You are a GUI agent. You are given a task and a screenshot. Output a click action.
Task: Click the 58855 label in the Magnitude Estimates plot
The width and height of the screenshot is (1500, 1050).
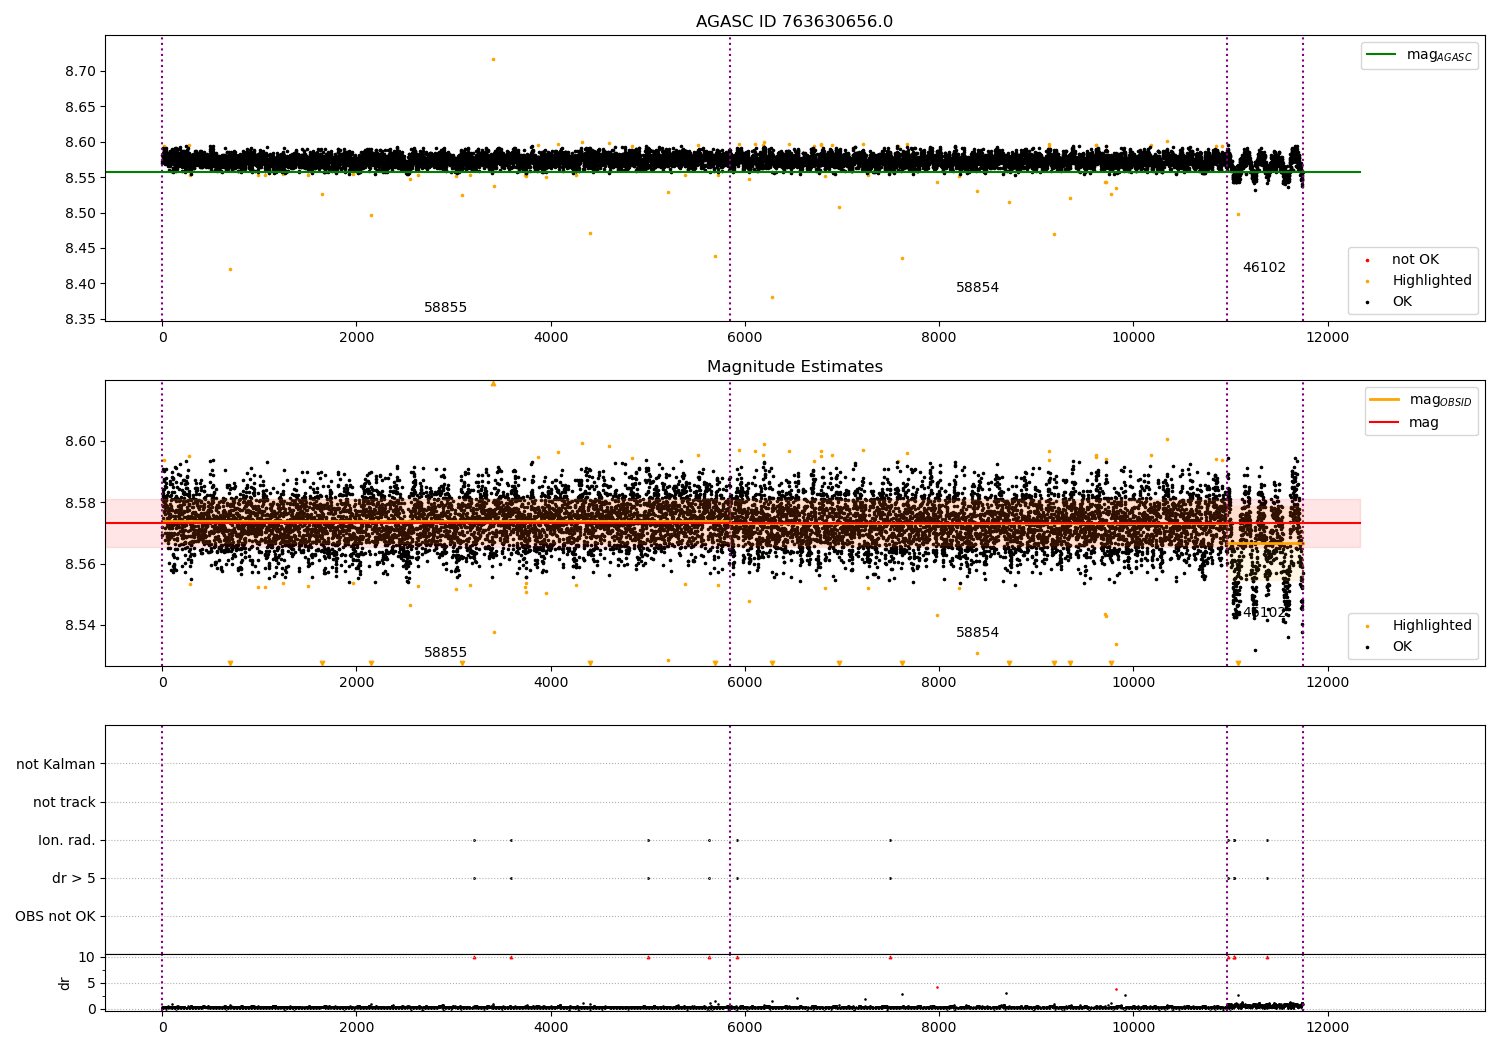pos(445,653)
